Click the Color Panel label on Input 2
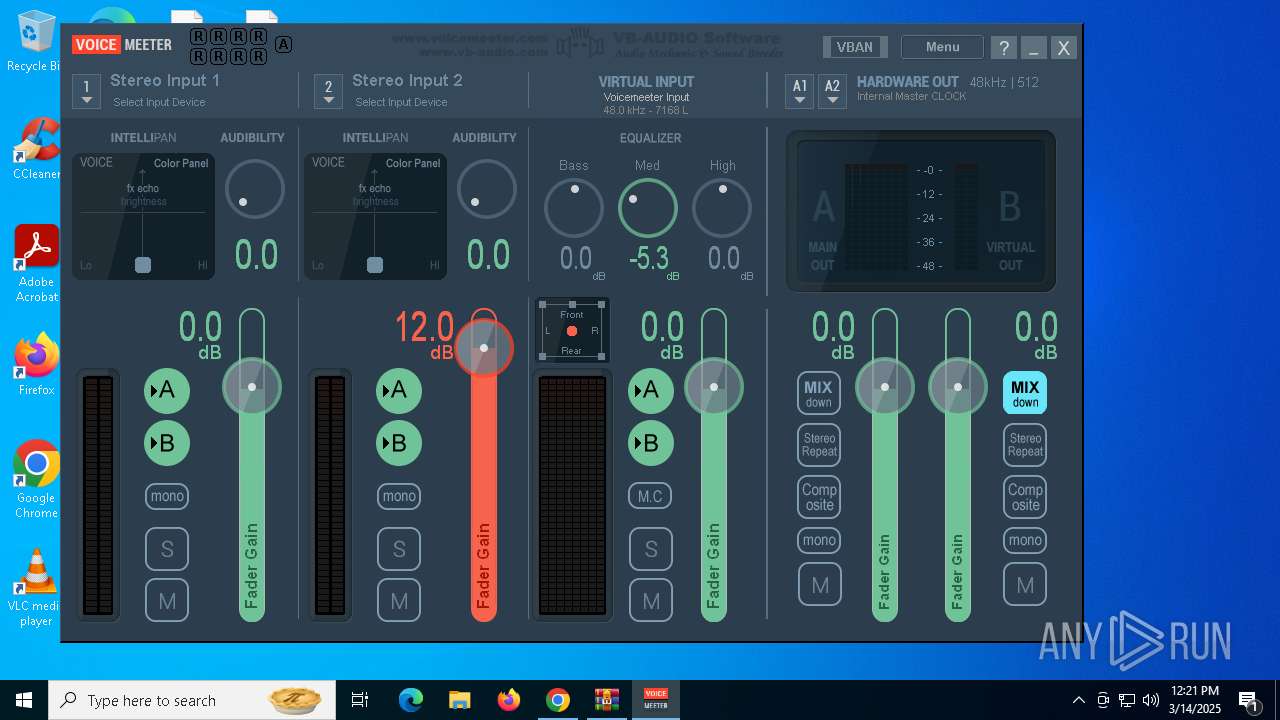This screenshot has width=1280, height=720. (413, 163)
